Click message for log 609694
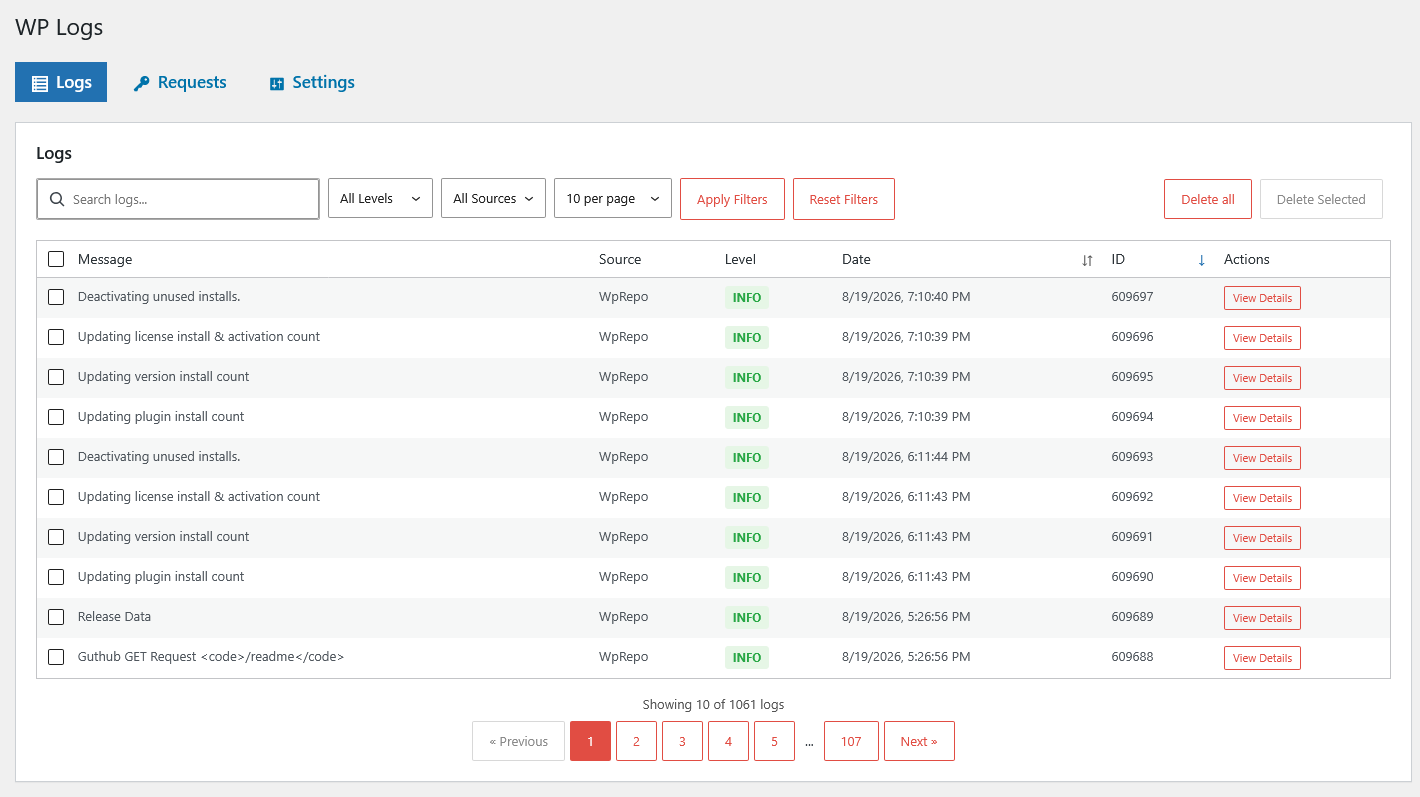 pyautogui.click(x=161, y=417)
